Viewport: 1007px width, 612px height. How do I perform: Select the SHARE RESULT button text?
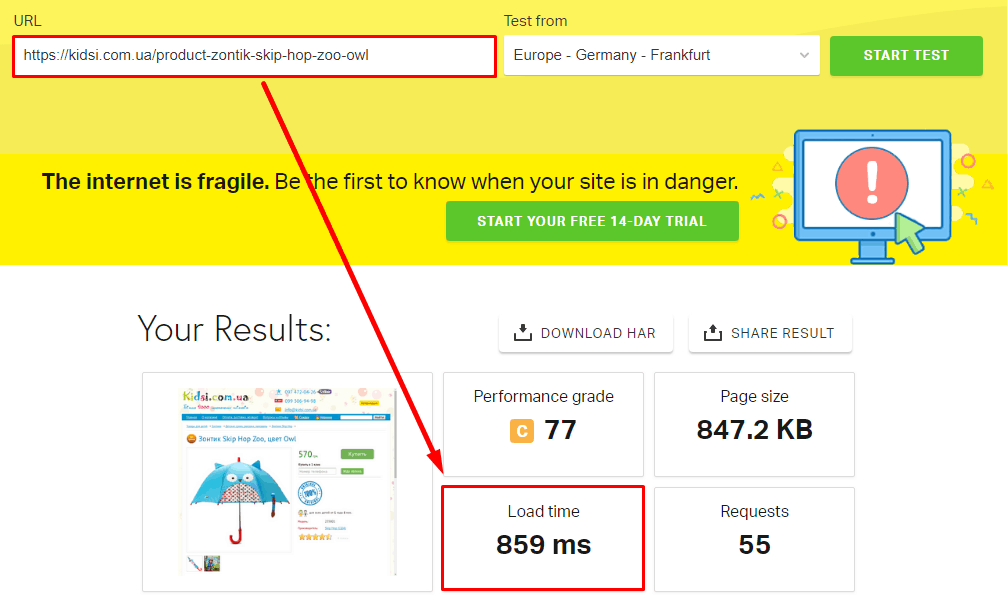782,333
